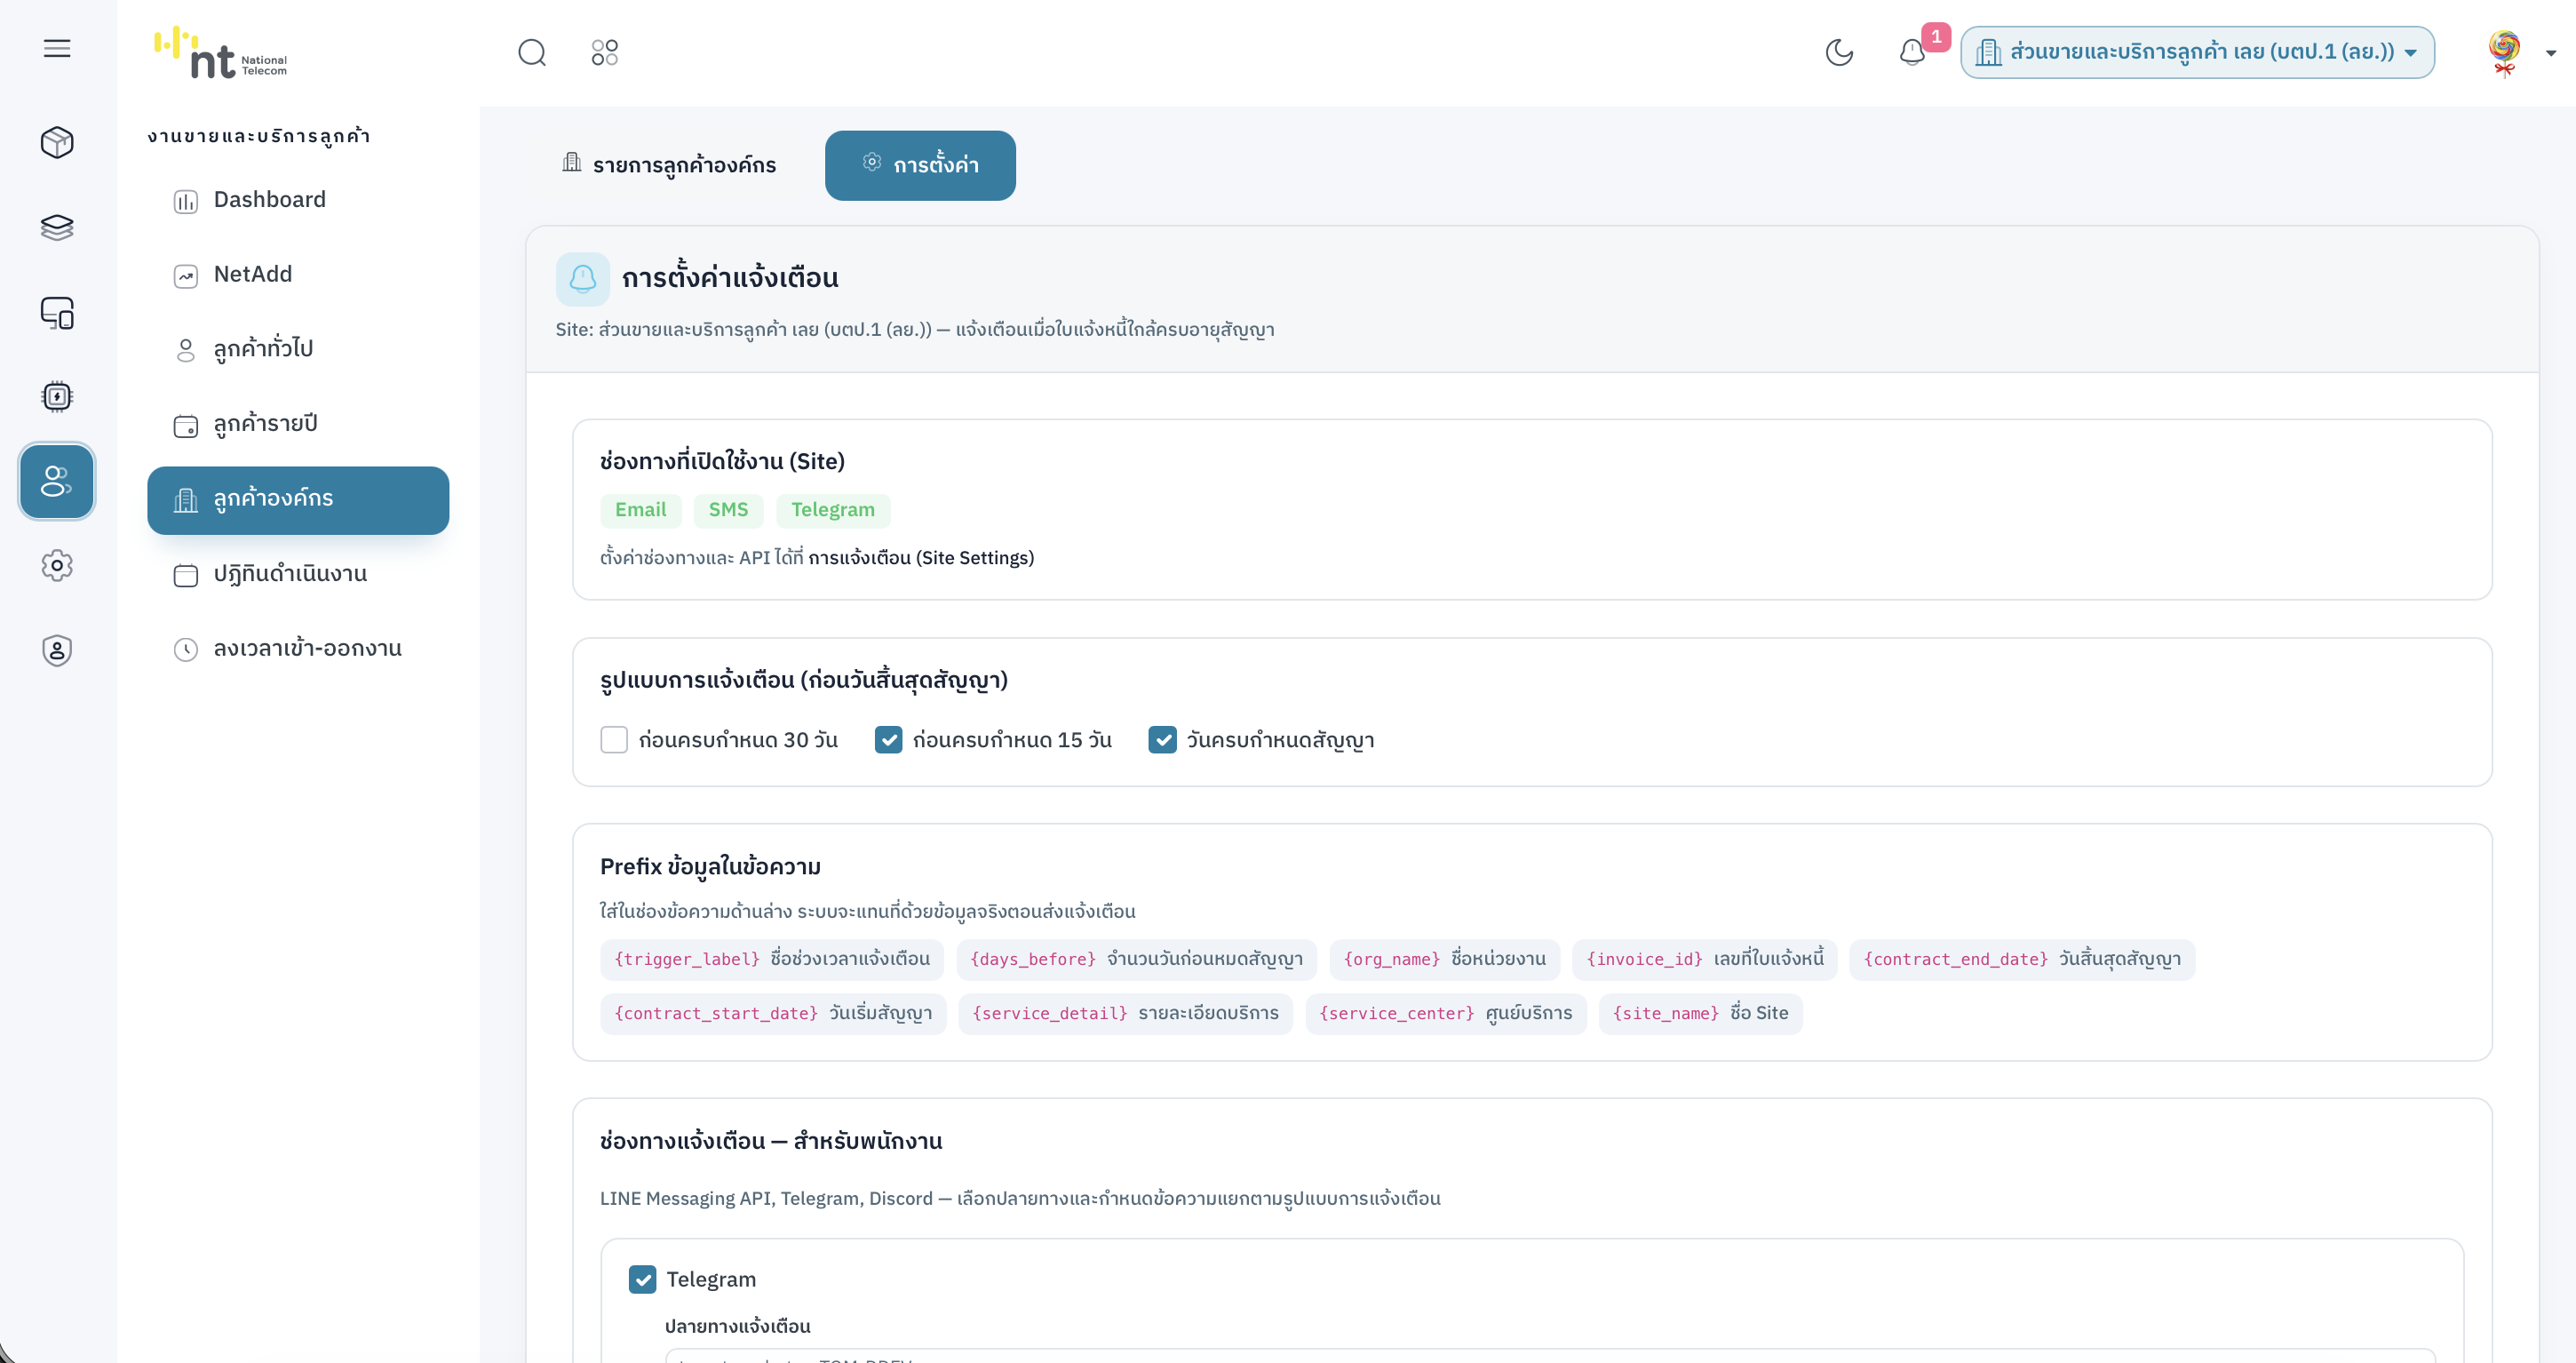Open the hamburger menu icon
2576x1363 pixels.
[x=57, y=48]
